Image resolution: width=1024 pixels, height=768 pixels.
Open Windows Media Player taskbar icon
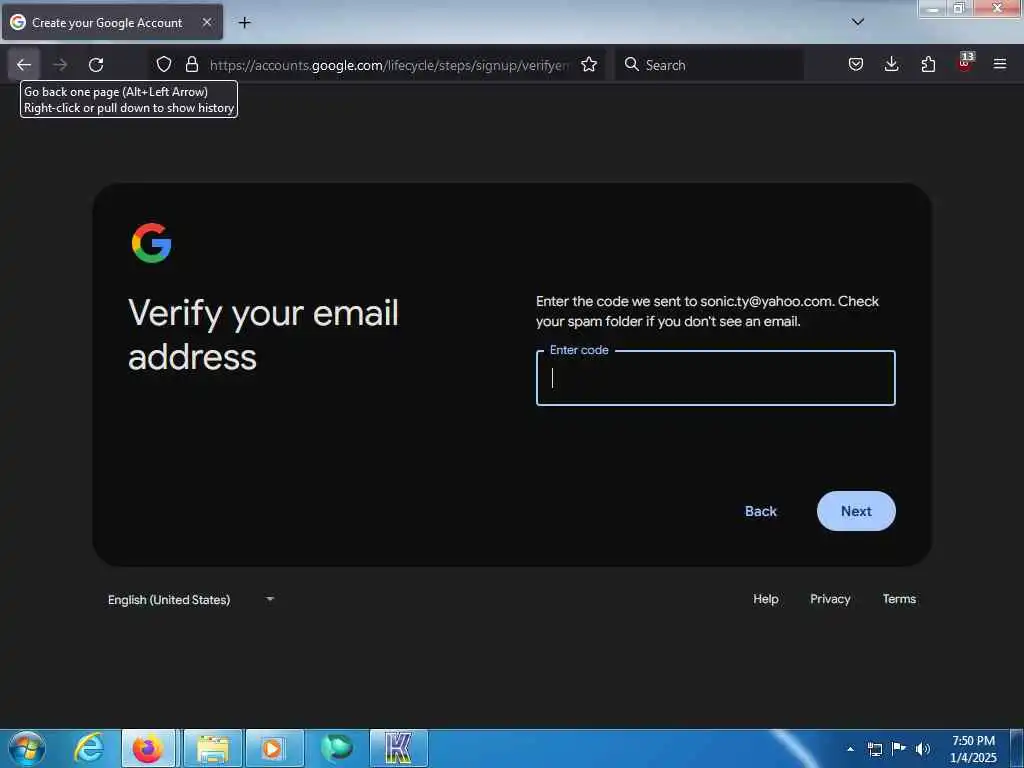click(274, 748)
